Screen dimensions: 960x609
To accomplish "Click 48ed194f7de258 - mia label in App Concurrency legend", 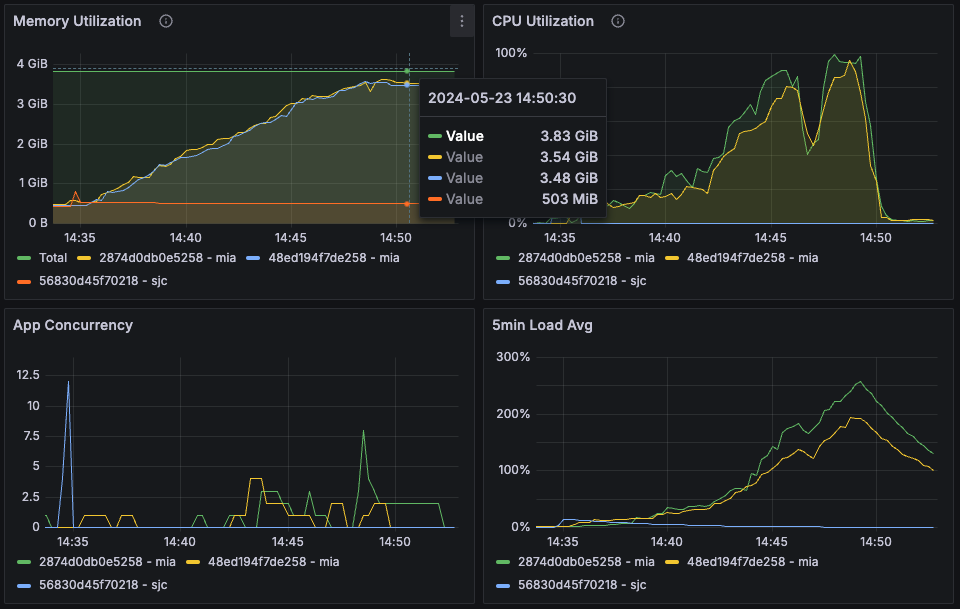I will [273, 562].
